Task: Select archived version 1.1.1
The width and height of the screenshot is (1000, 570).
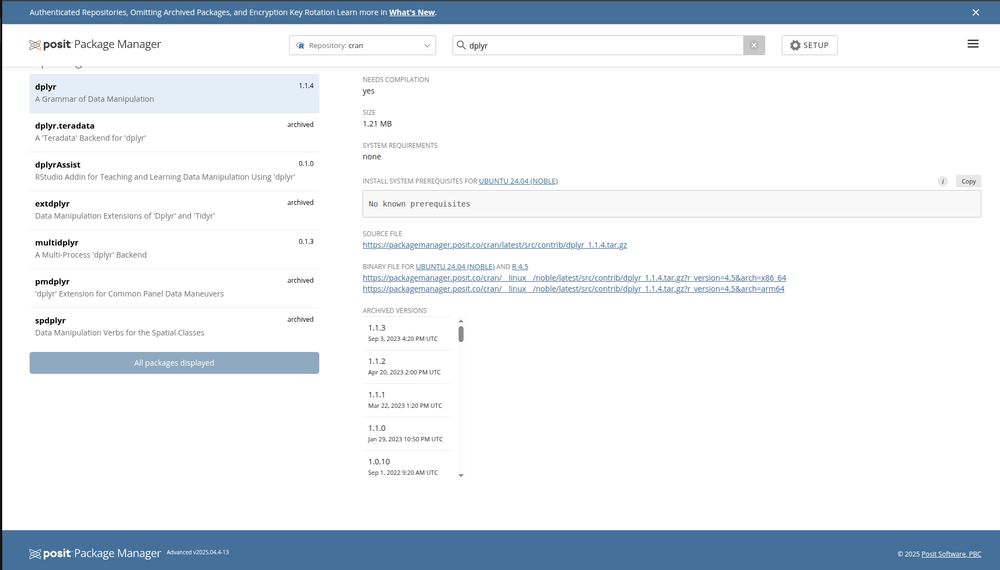Action: tap(407, 400)
